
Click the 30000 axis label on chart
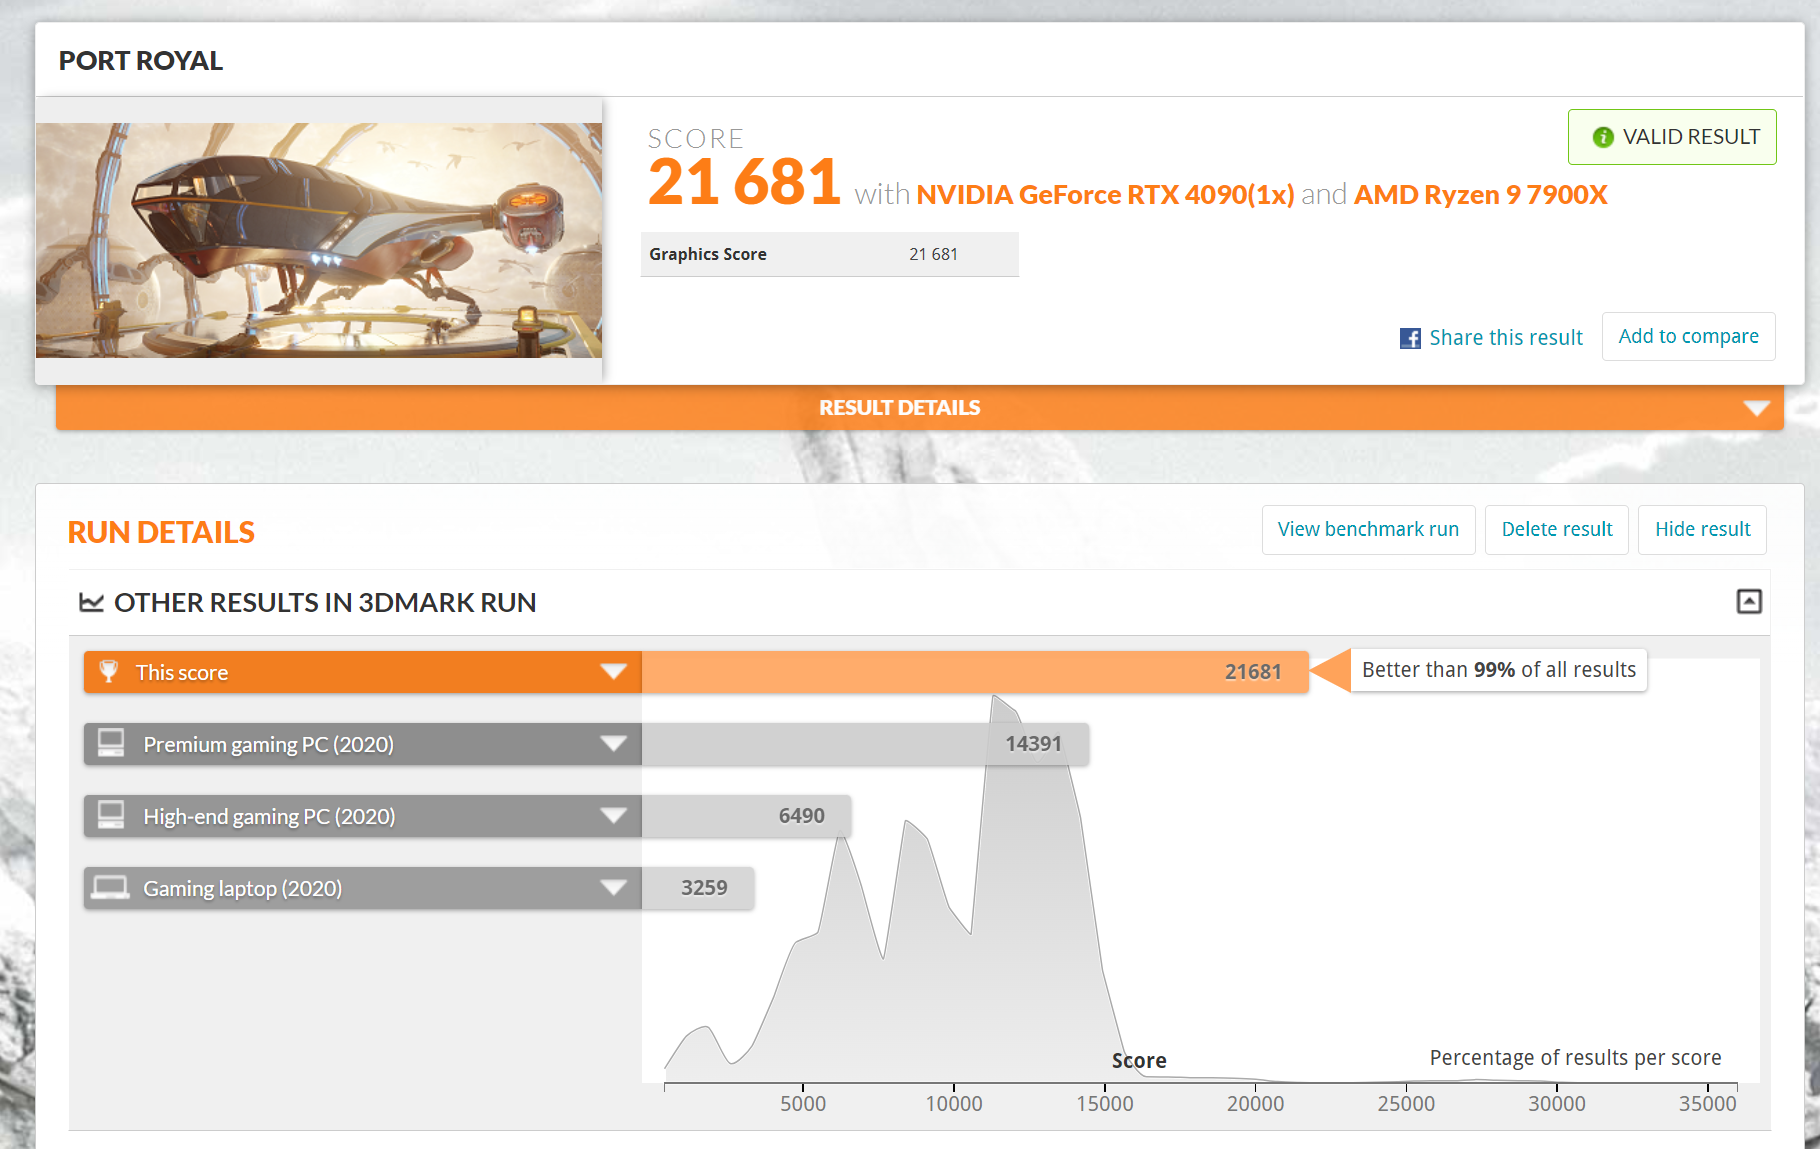(1557, 1104)
